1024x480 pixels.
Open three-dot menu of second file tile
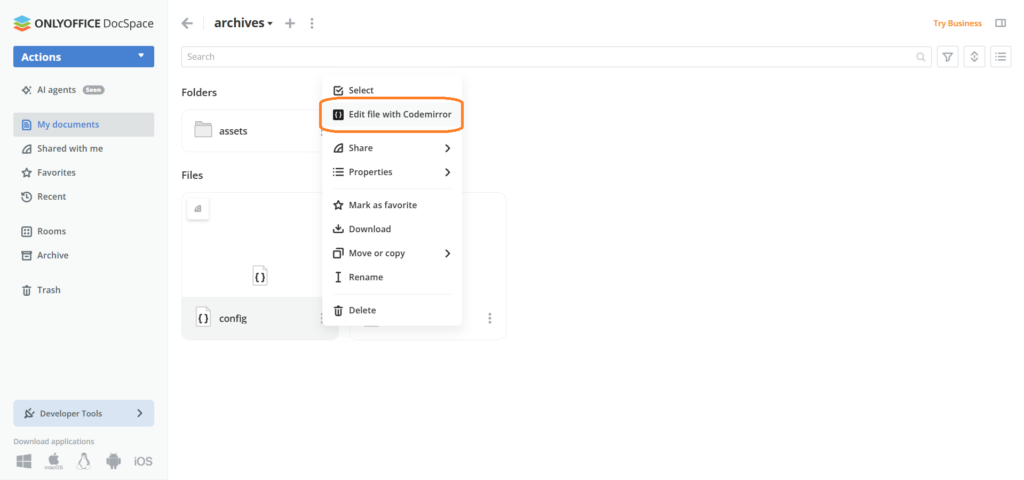point(490,319)
